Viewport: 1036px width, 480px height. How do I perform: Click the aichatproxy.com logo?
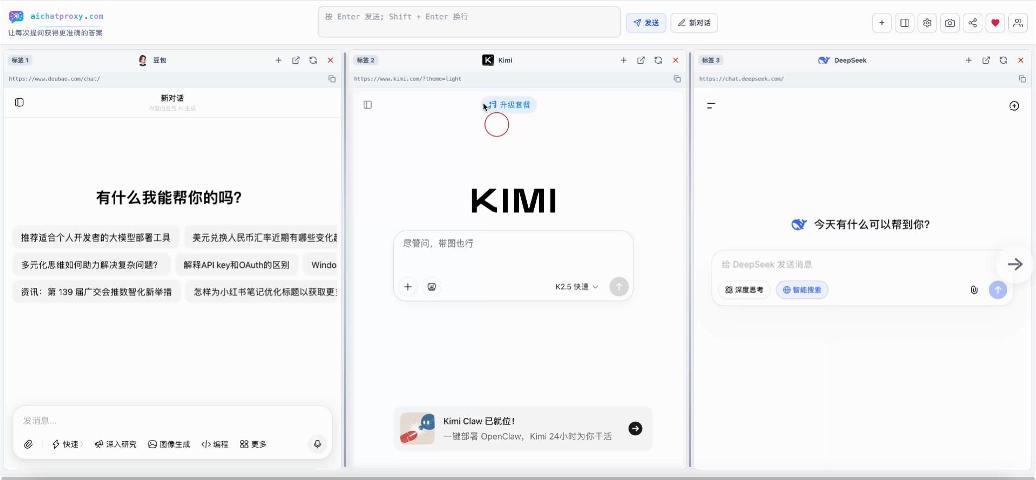pyautogui.click(x=56, y=16)
